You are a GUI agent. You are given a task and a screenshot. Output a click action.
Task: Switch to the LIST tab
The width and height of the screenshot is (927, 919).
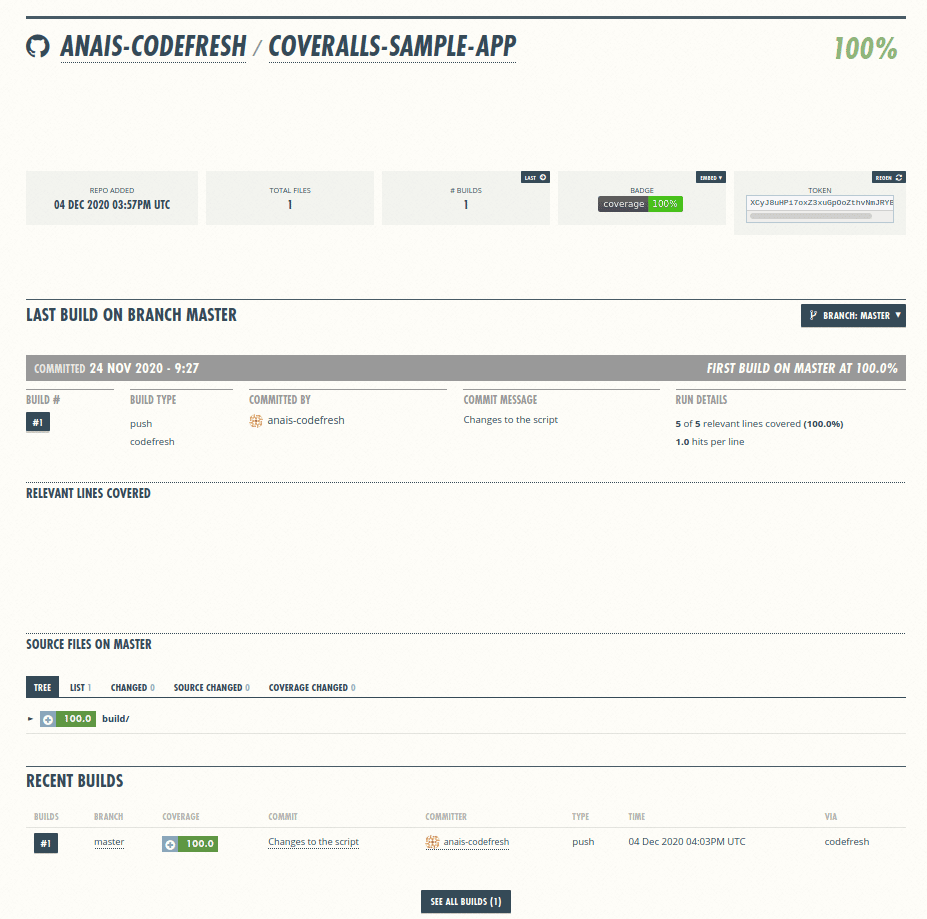point(77,687)
